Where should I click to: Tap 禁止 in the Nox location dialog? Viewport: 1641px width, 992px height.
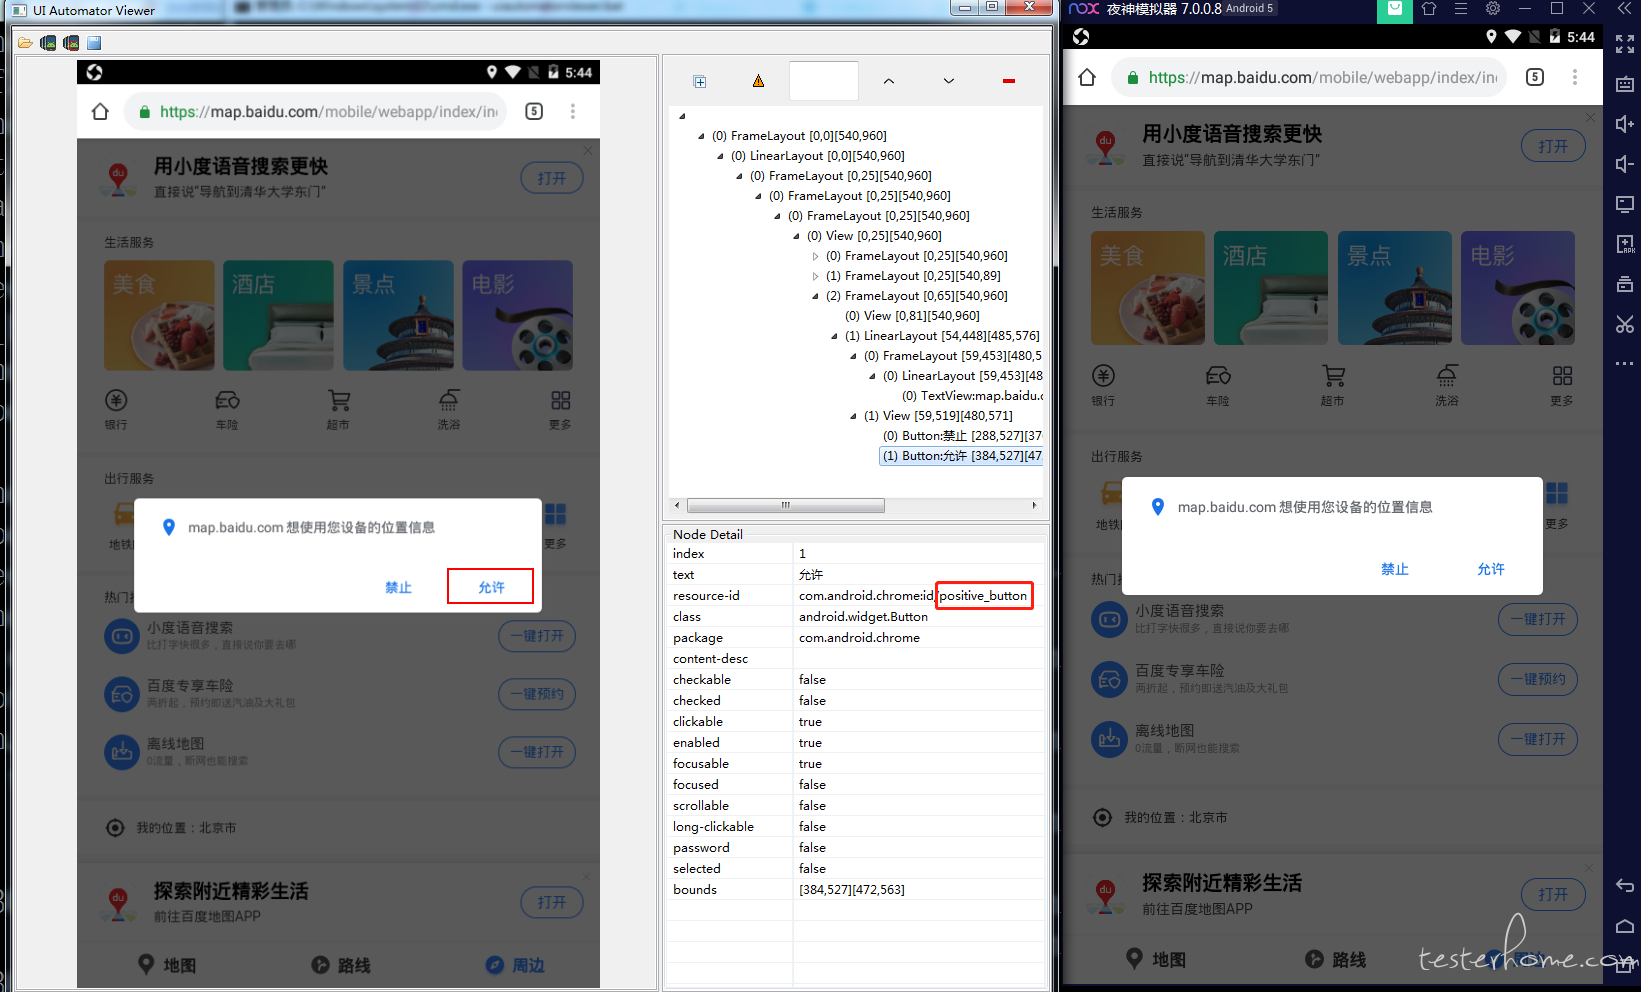[1394, 569]
